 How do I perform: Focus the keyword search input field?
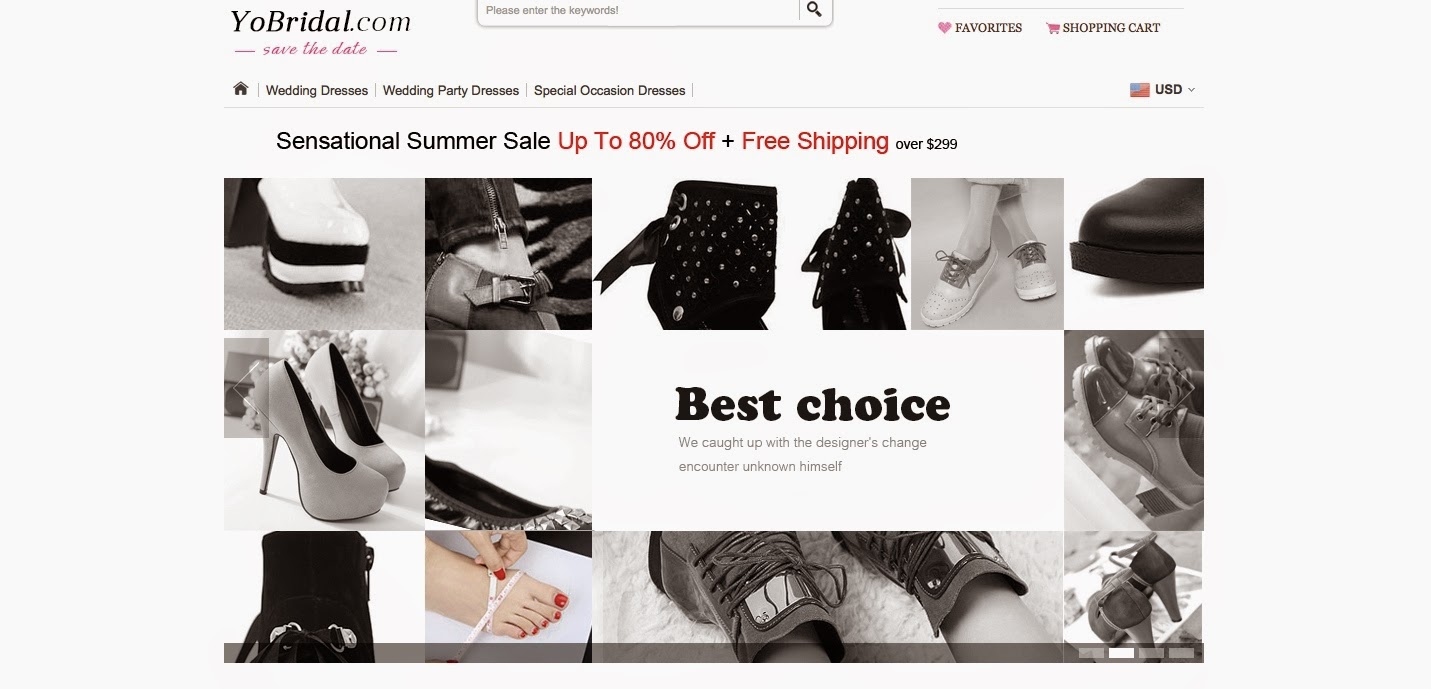pos(638,10)
